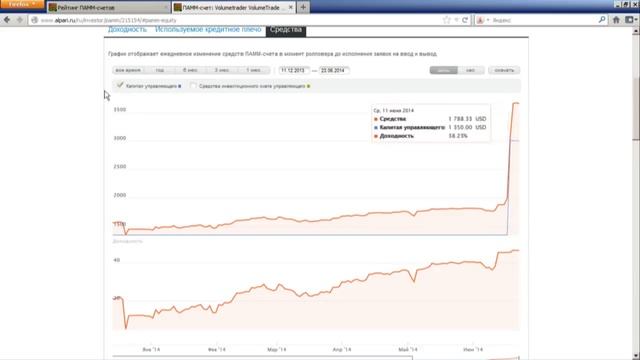The width and height of the screenshot is (640, 360).
Task: Open the Используемое кредитное плечо tab
Action: (208, 29)
